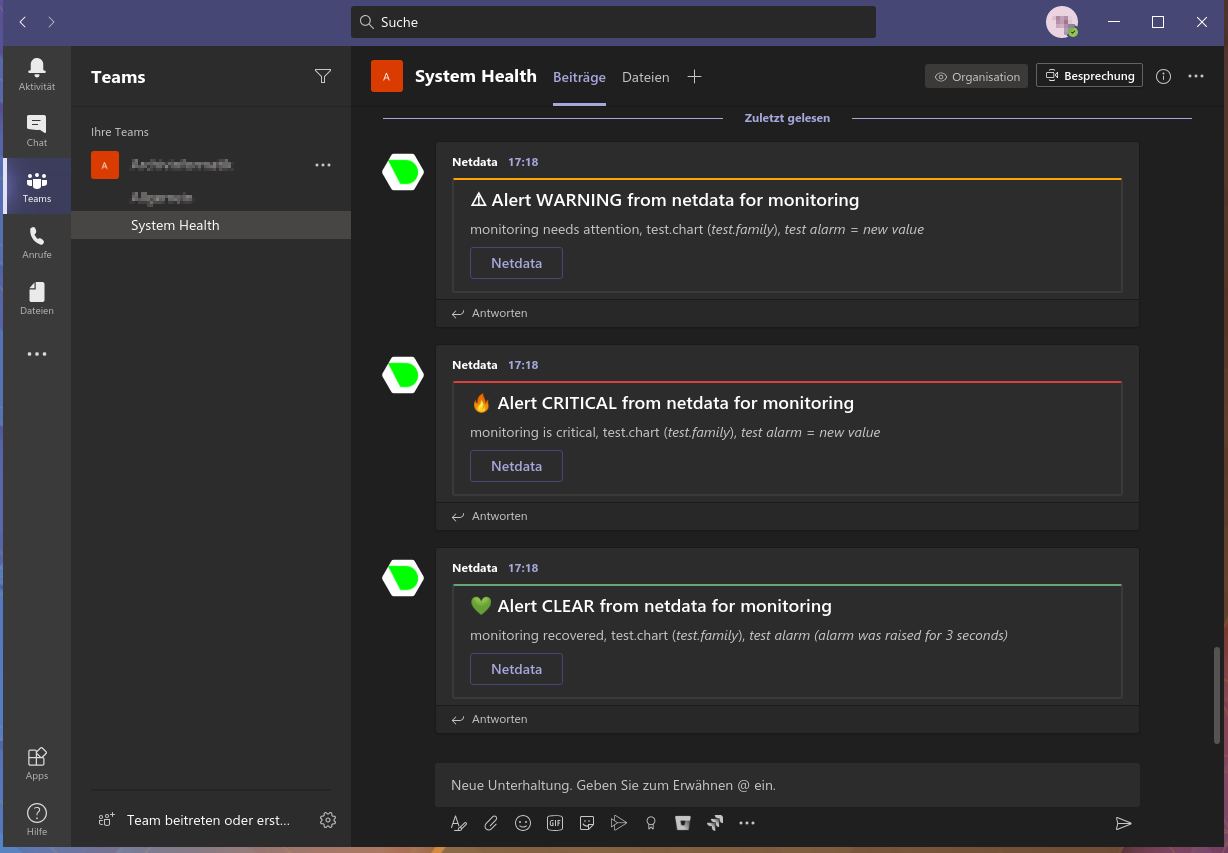The image size is (1228, 853).
Task: Open the emoji picker
Action: [x=523, y=823]
